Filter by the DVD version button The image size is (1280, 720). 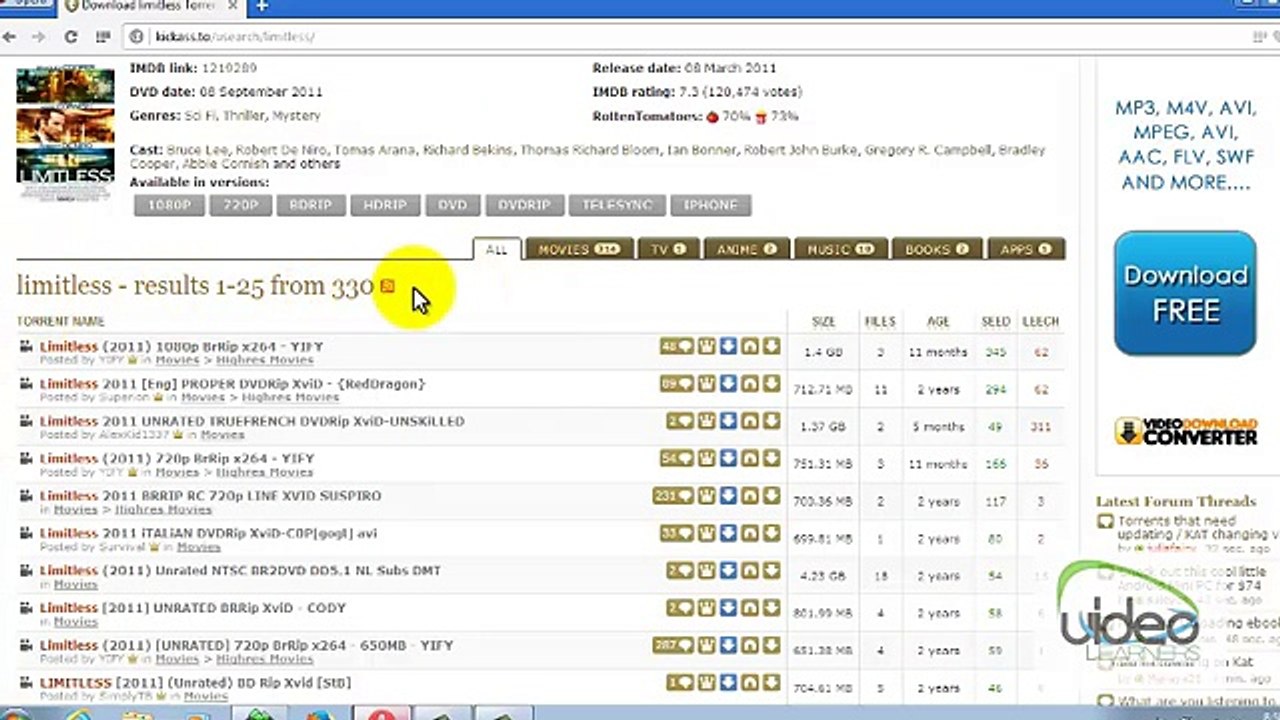coord(452,205)
